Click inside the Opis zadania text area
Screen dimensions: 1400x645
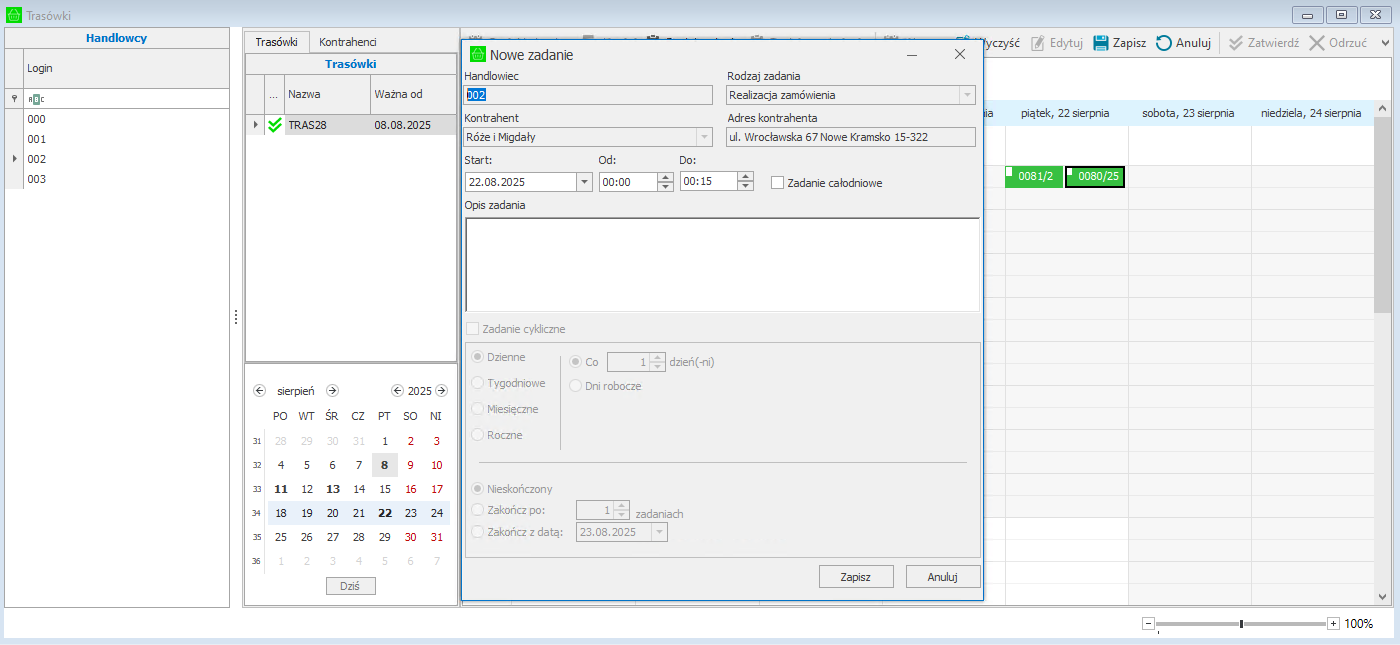click(x=722, y=265)
